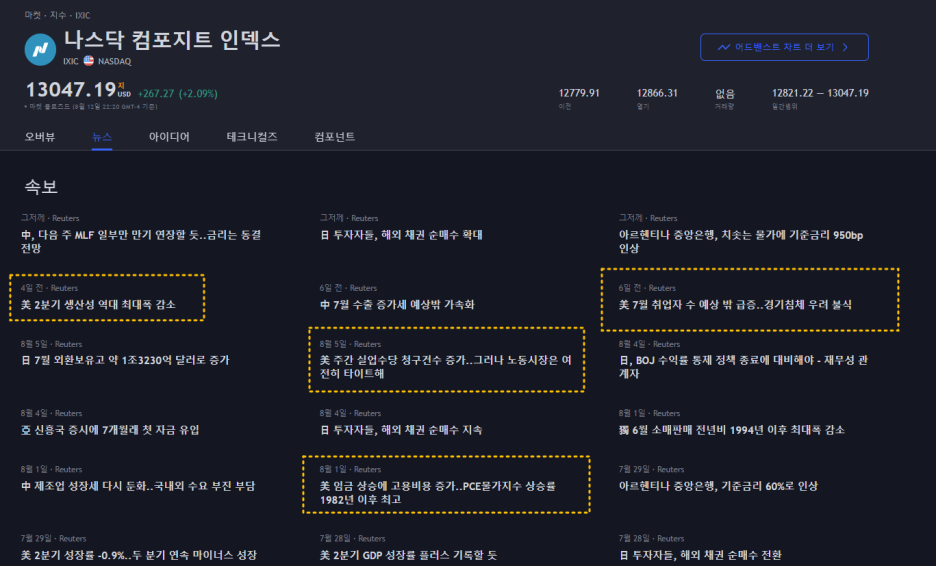The height and width of the screenshot is (566, 936).
Task: Open 日 투자자들, 해외 채권 순매수 전환 headline
Action: [x=700, y=555]
